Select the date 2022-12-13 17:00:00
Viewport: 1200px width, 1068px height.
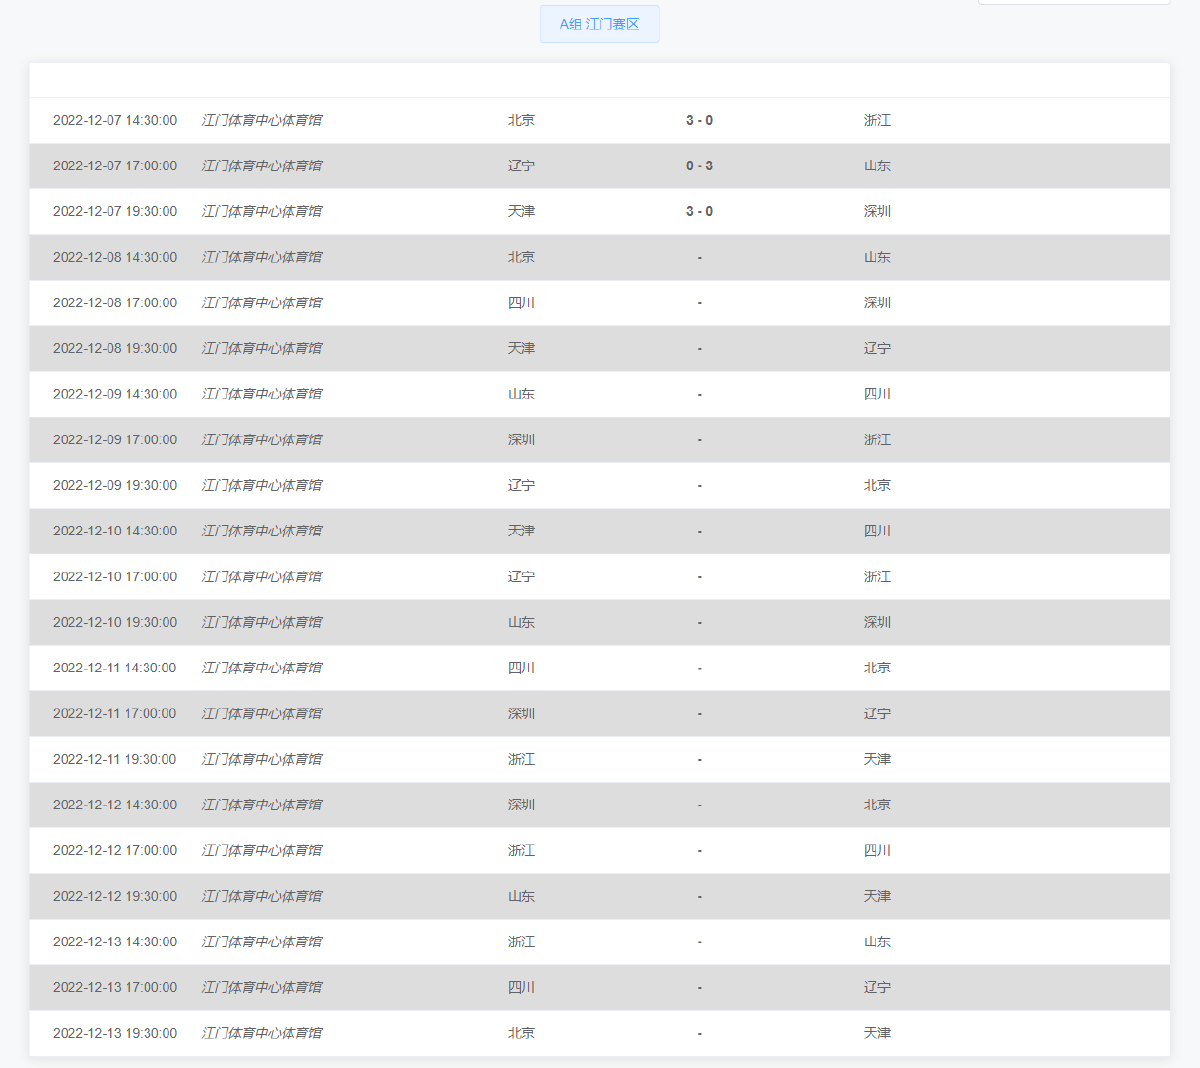click(x=115, y=988)
